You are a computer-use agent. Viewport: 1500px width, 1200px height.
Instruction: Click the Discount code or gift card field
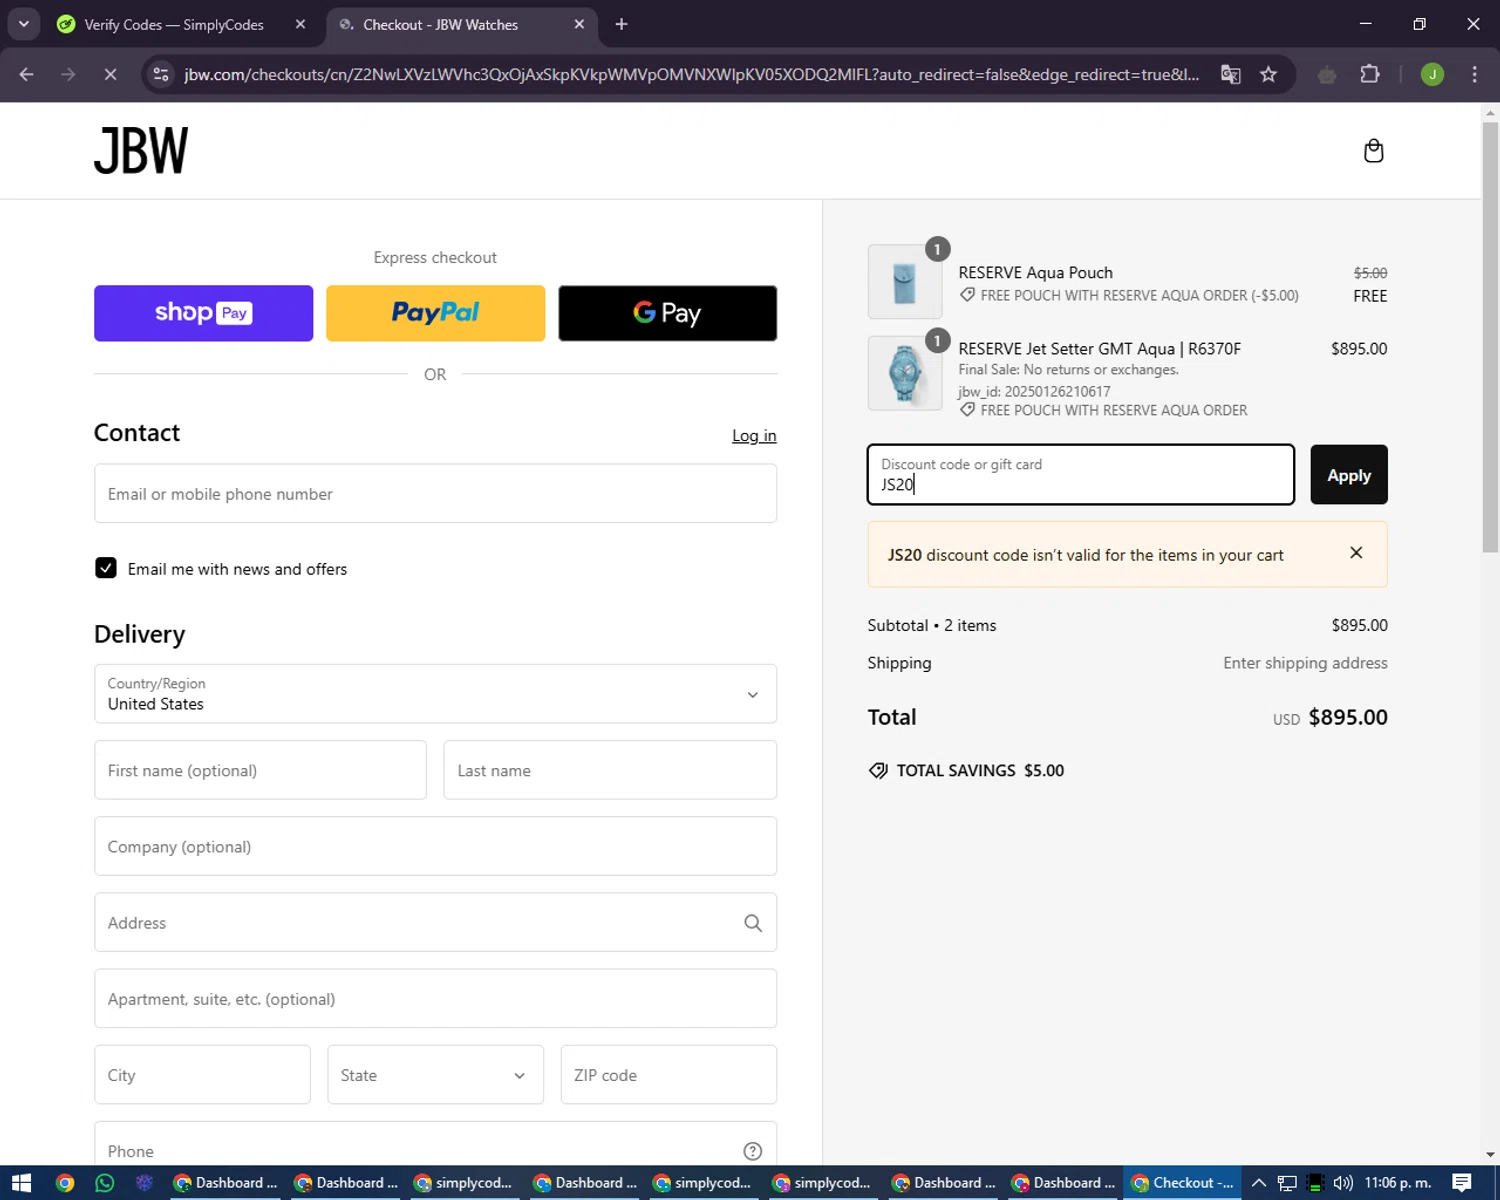click(x=1081, y=475)
